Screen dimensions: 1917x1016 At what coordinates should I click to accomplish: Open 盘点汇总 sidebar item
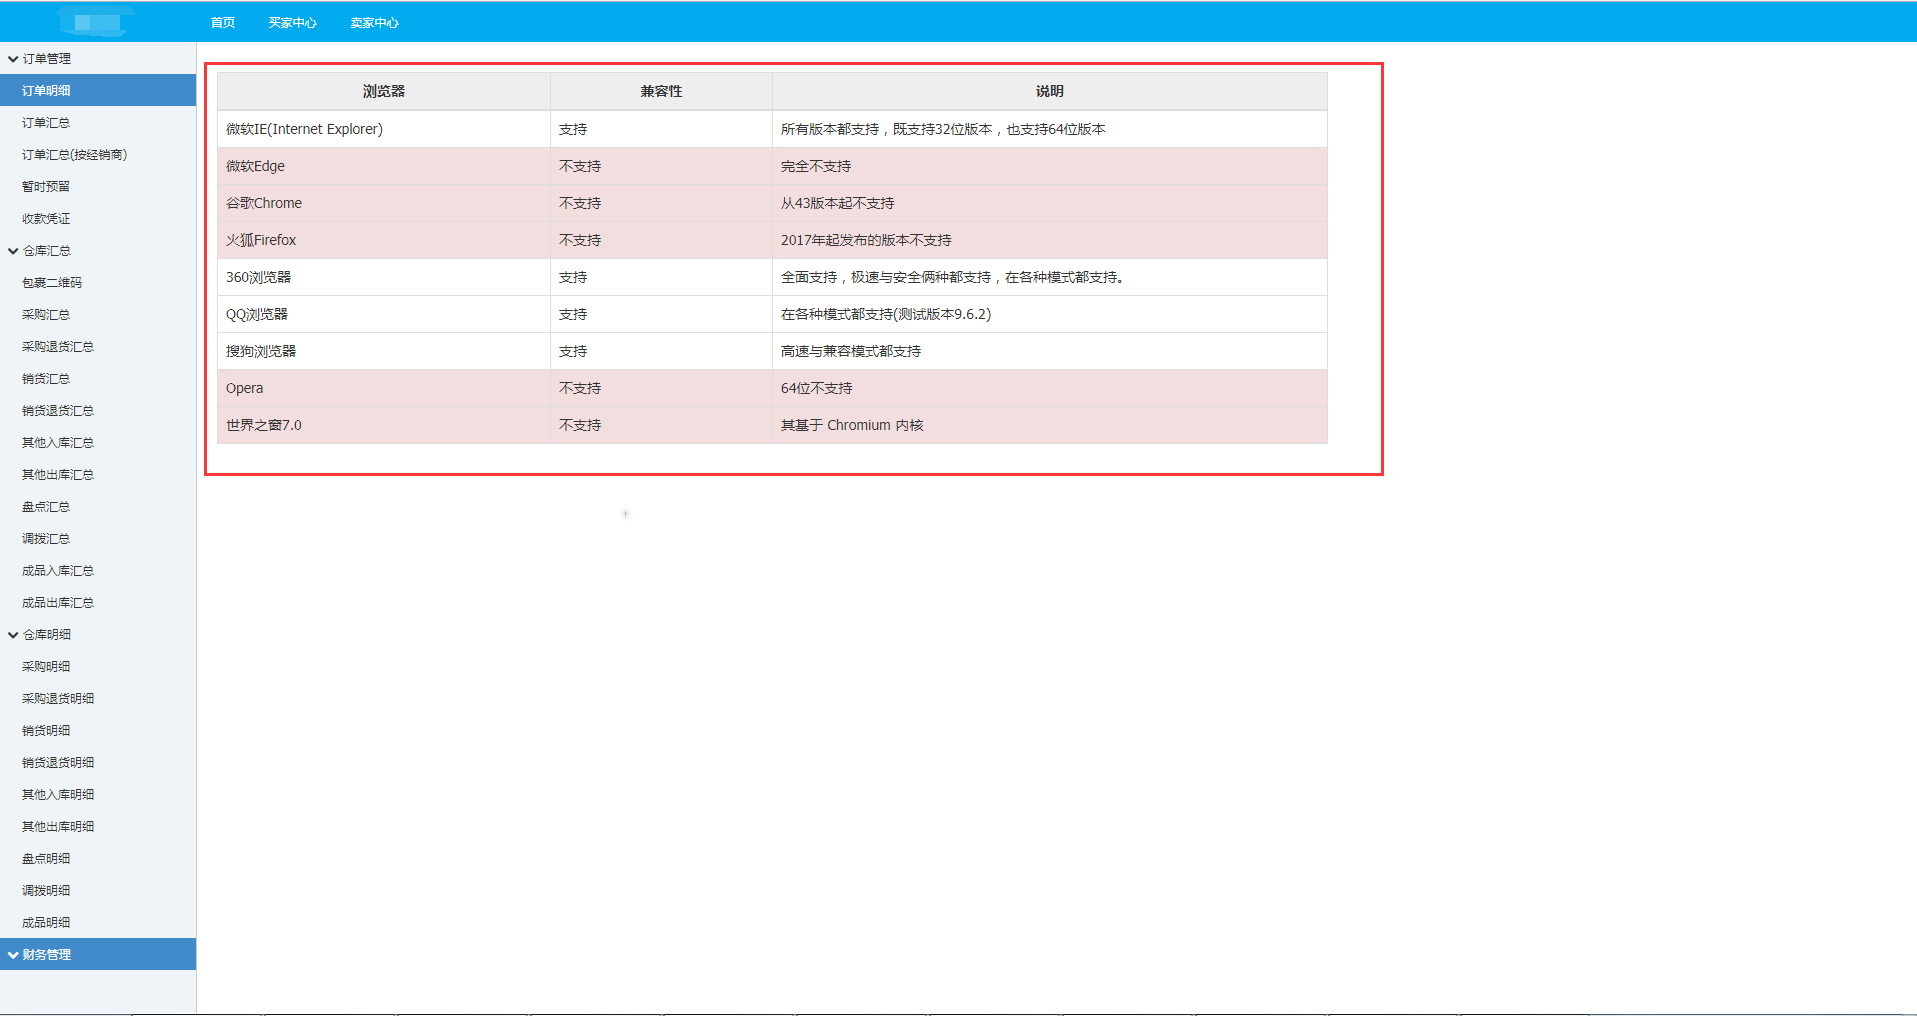coord(98,506)
